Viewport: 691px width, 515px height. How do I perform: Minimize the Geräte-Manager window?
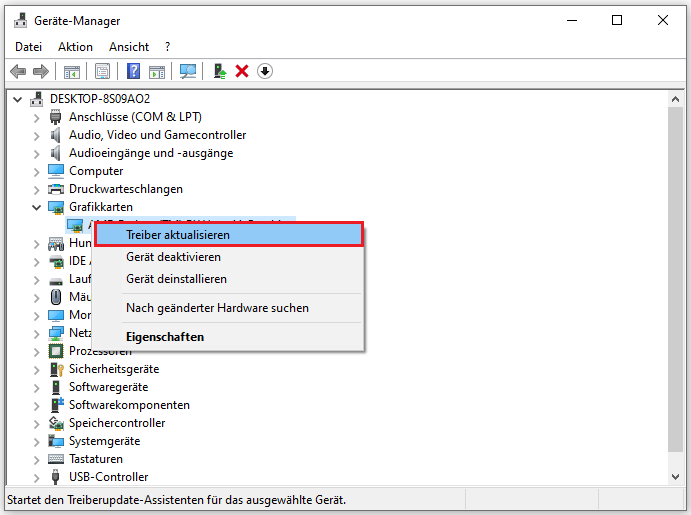pos(572,20)
